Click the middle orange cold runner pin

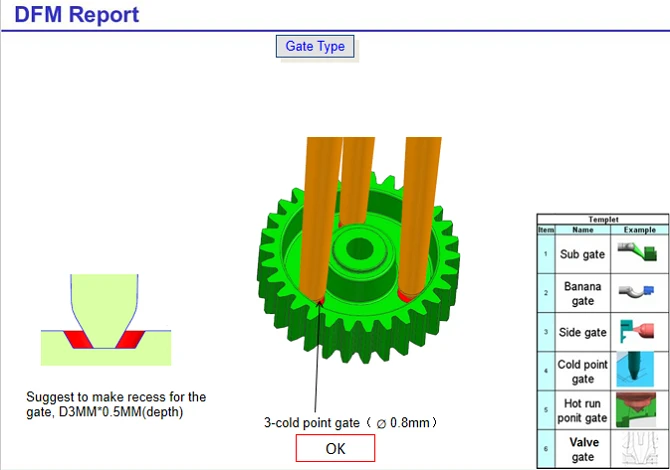[x=357, y=180]
